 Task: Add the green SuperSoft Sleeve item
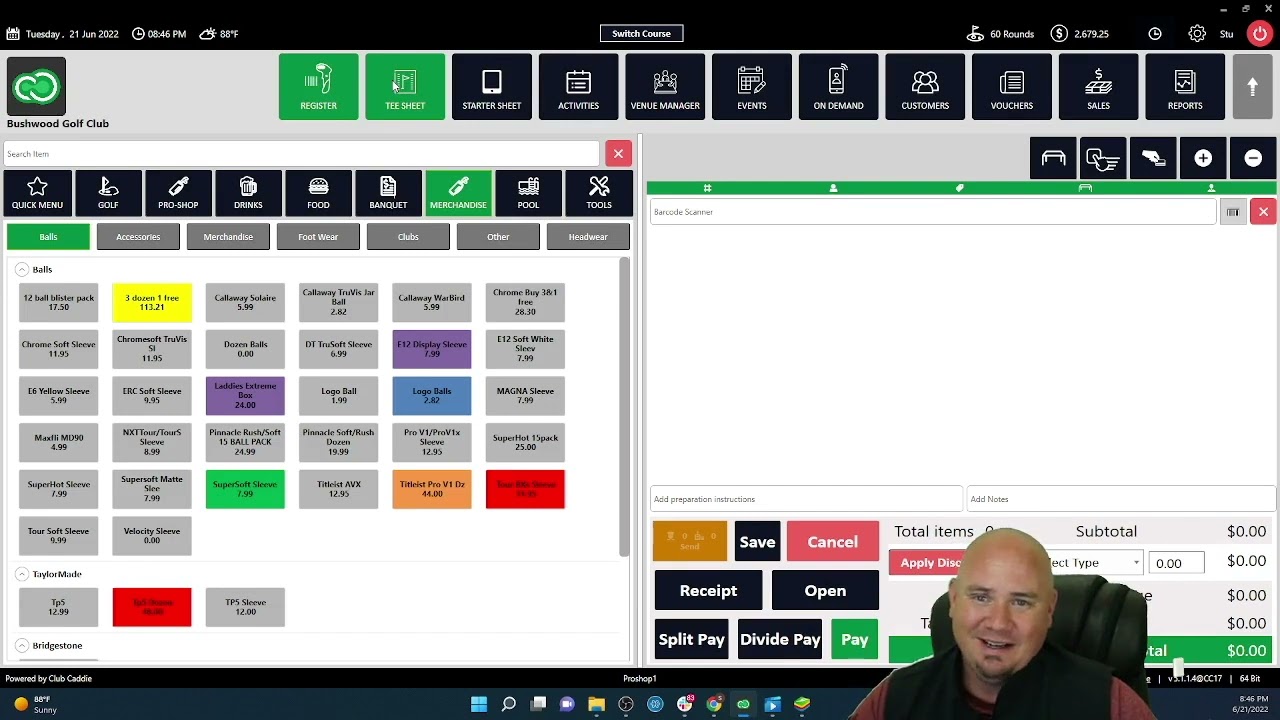click(245, 489)
